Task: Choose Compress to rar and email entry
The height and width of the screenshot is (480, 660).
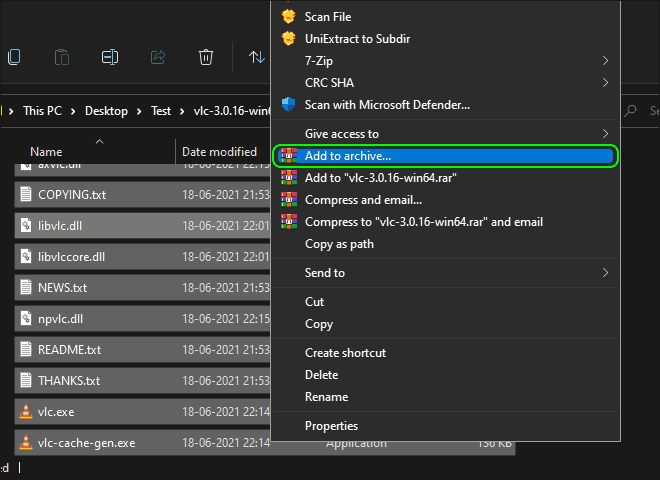Action: point(446,221)
